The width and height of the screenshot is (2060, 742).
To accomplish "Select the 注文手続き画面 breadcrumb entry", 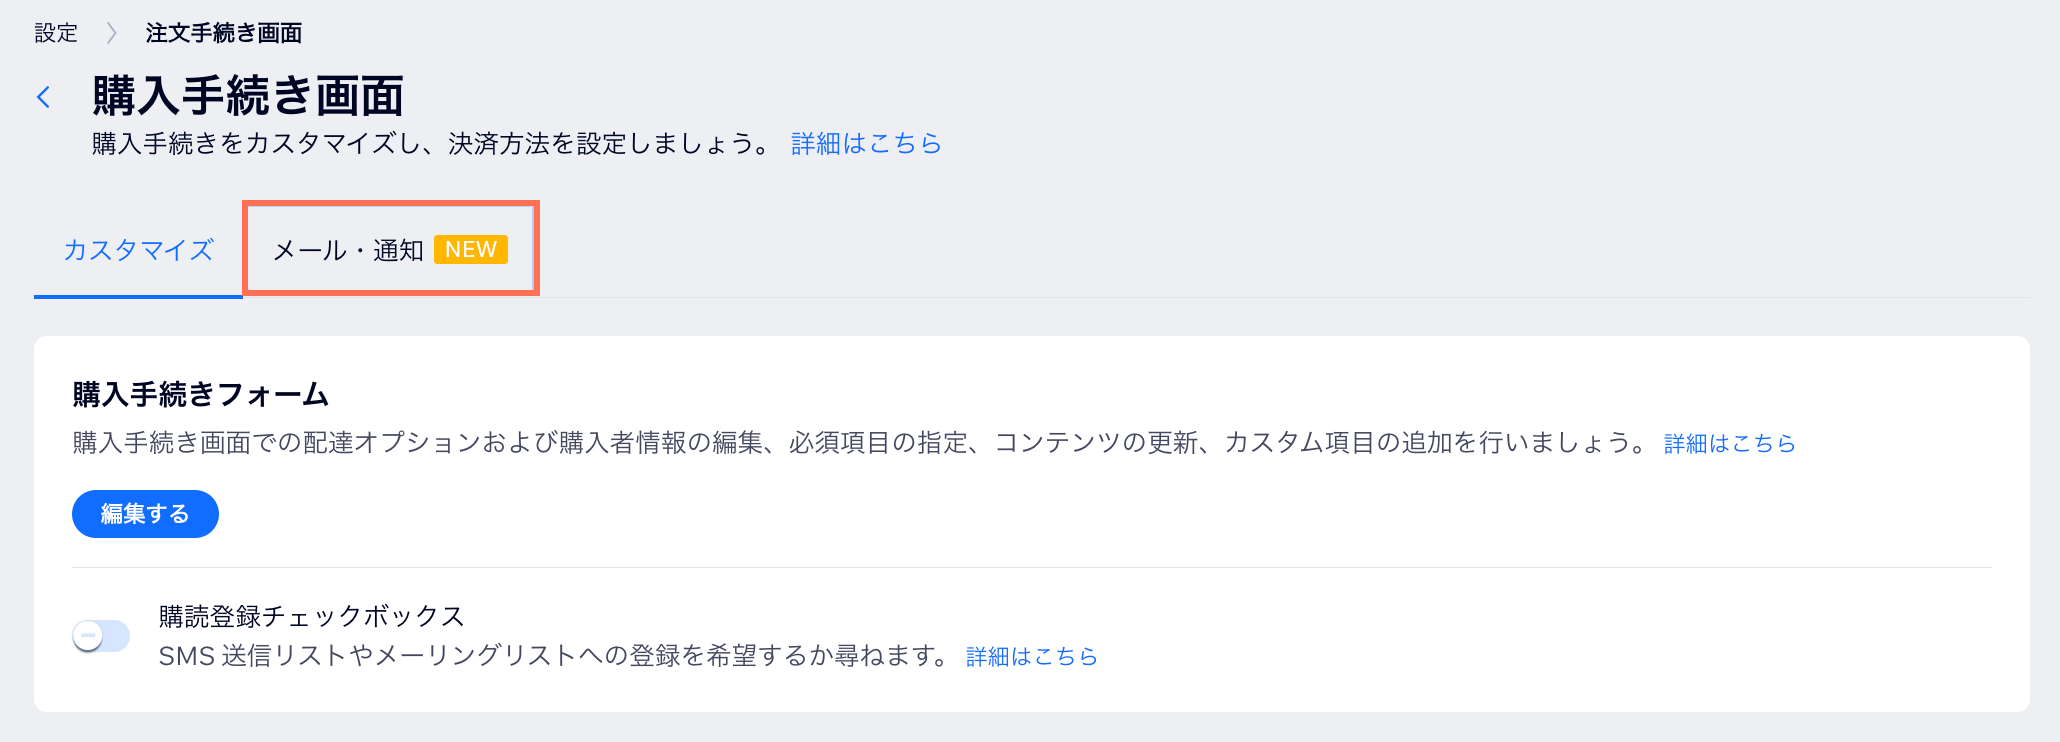I will (x=223, y=31).
